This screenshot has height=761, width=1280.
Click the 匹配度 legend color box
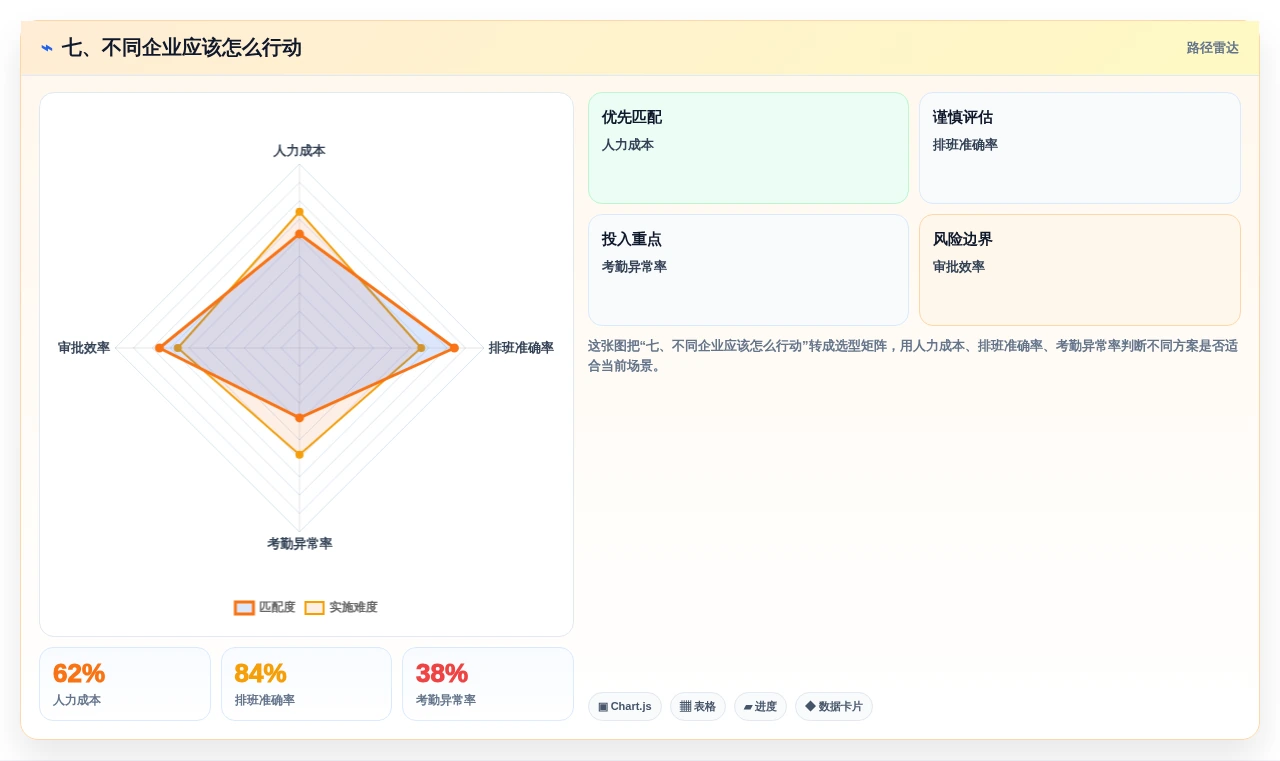point(244,607)
